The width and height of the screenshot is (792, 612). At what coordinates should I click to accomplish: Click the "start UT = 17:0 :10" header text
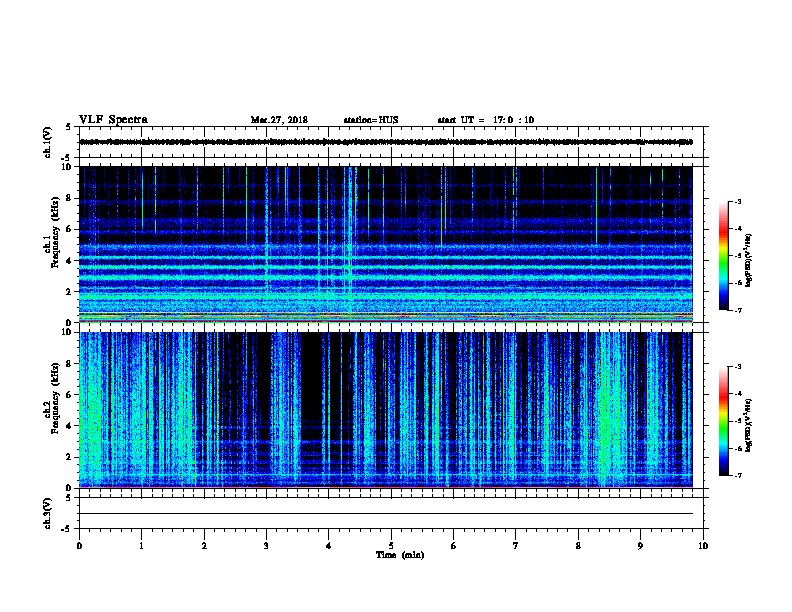pyautogui.click(x=485, y=120)
